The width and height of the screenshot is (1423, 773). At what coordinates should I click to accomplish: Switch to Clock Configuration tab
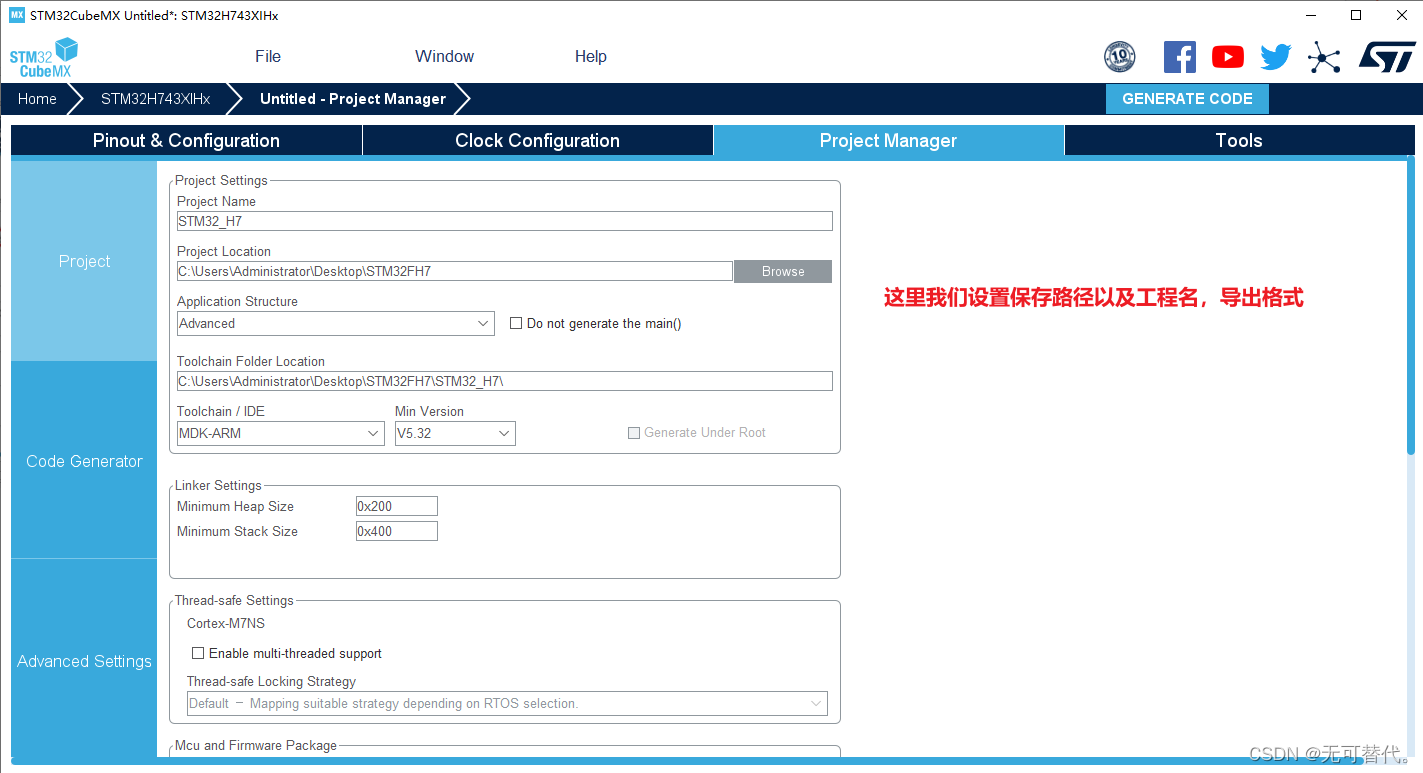tap(538, 141)
